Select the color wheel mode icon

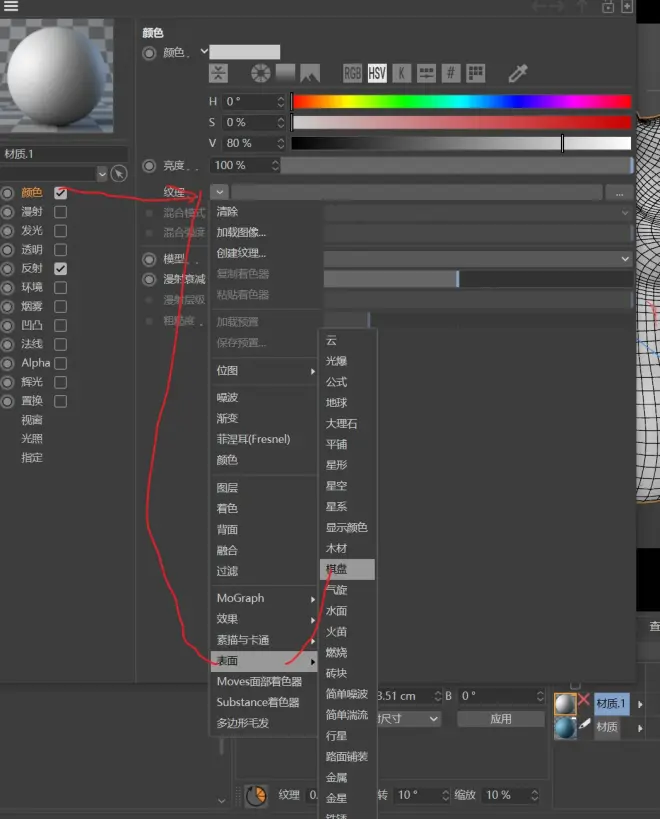point(260,73)
